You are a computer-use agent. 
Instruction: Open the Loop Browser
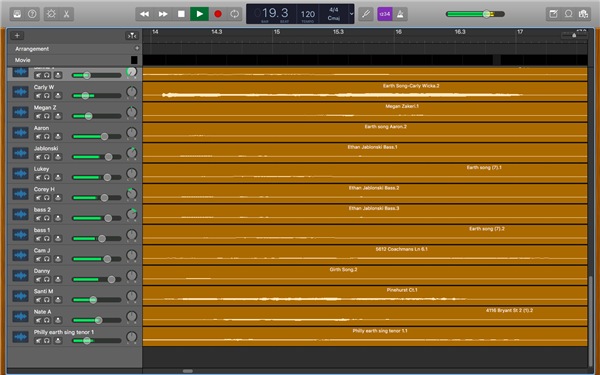tap(569, 14)
